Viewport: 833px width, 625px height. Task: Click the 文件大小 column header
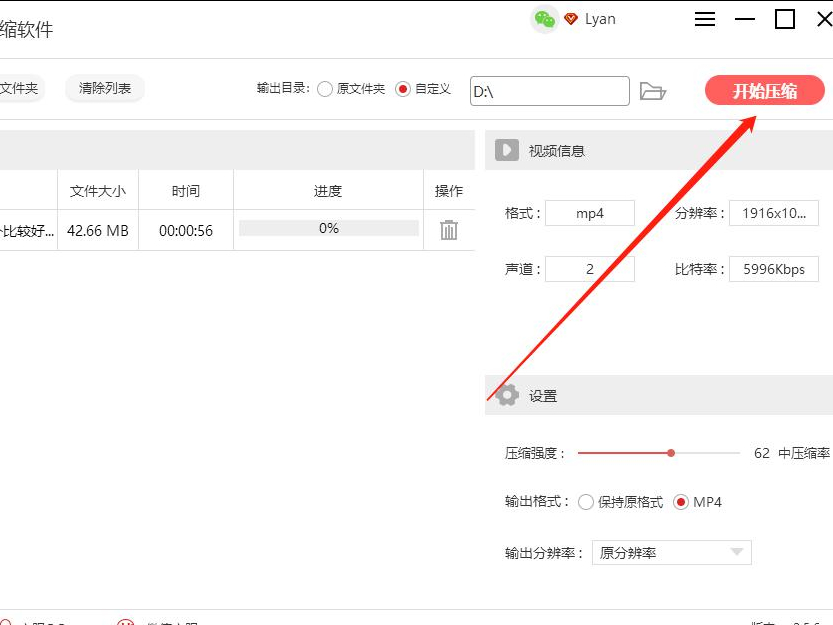[x=98, y=190]
